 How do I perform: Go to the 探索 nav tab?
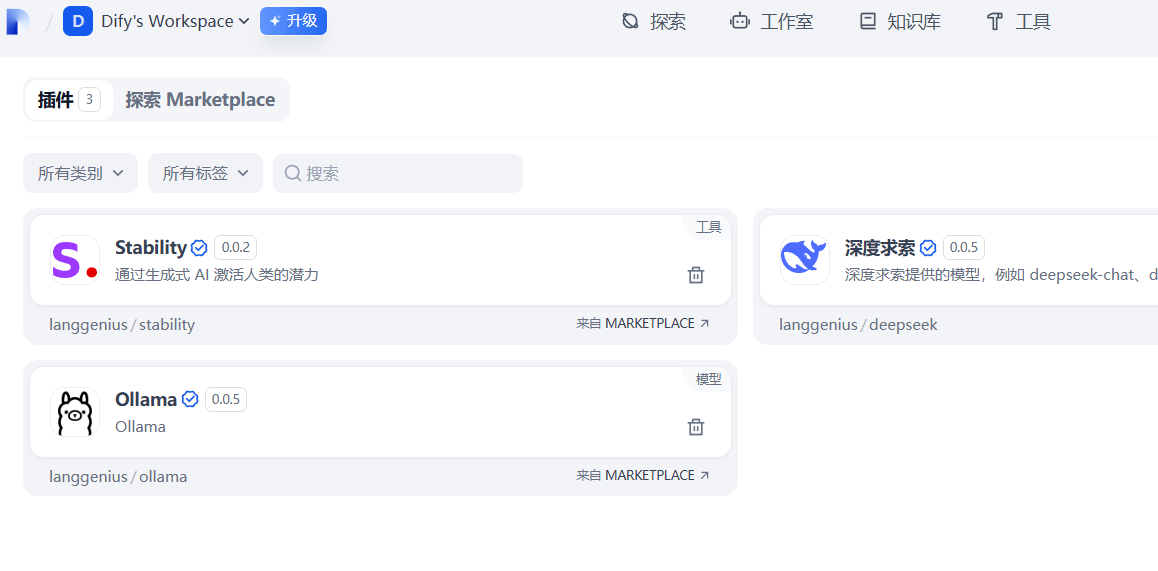point(654,21)
